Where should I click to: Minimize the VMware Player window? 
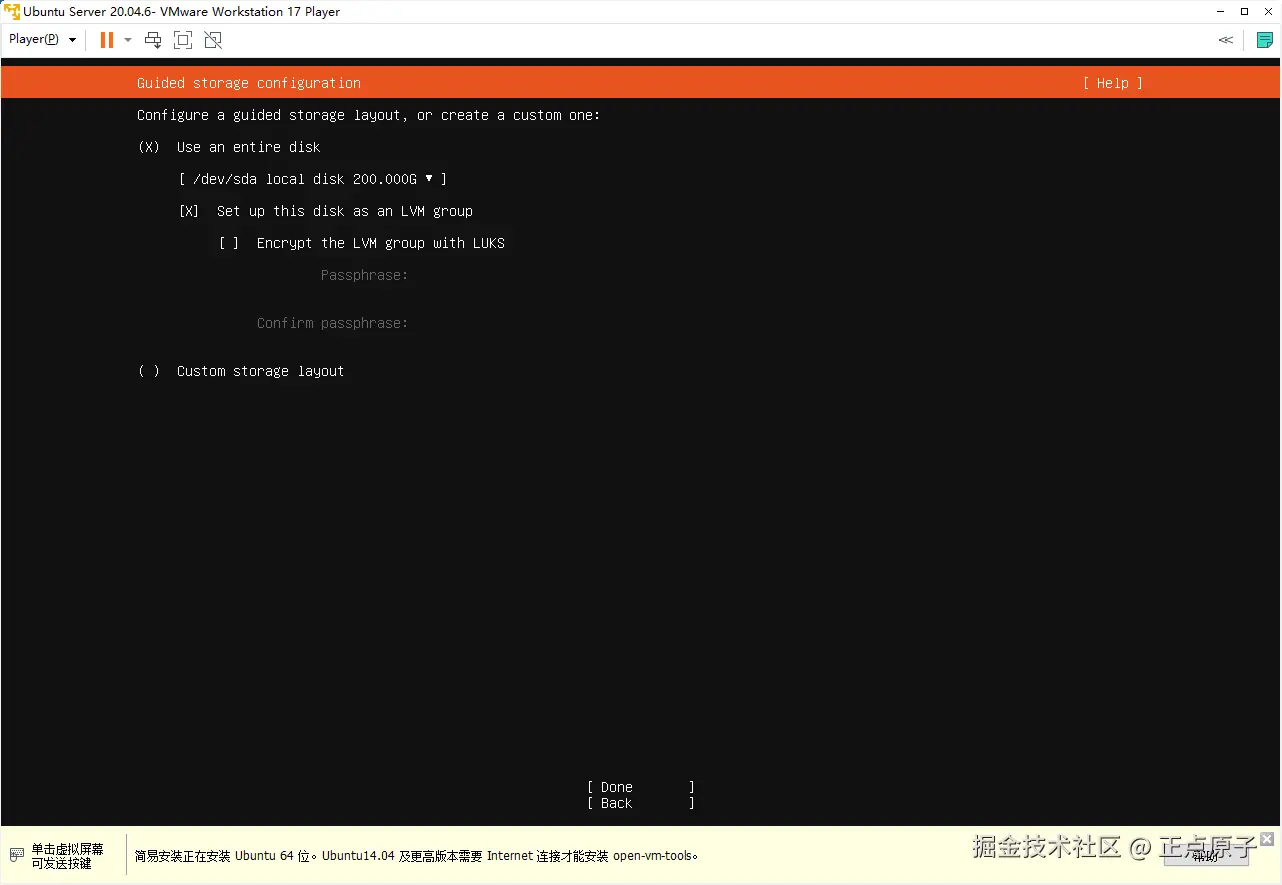point(1219,12)
